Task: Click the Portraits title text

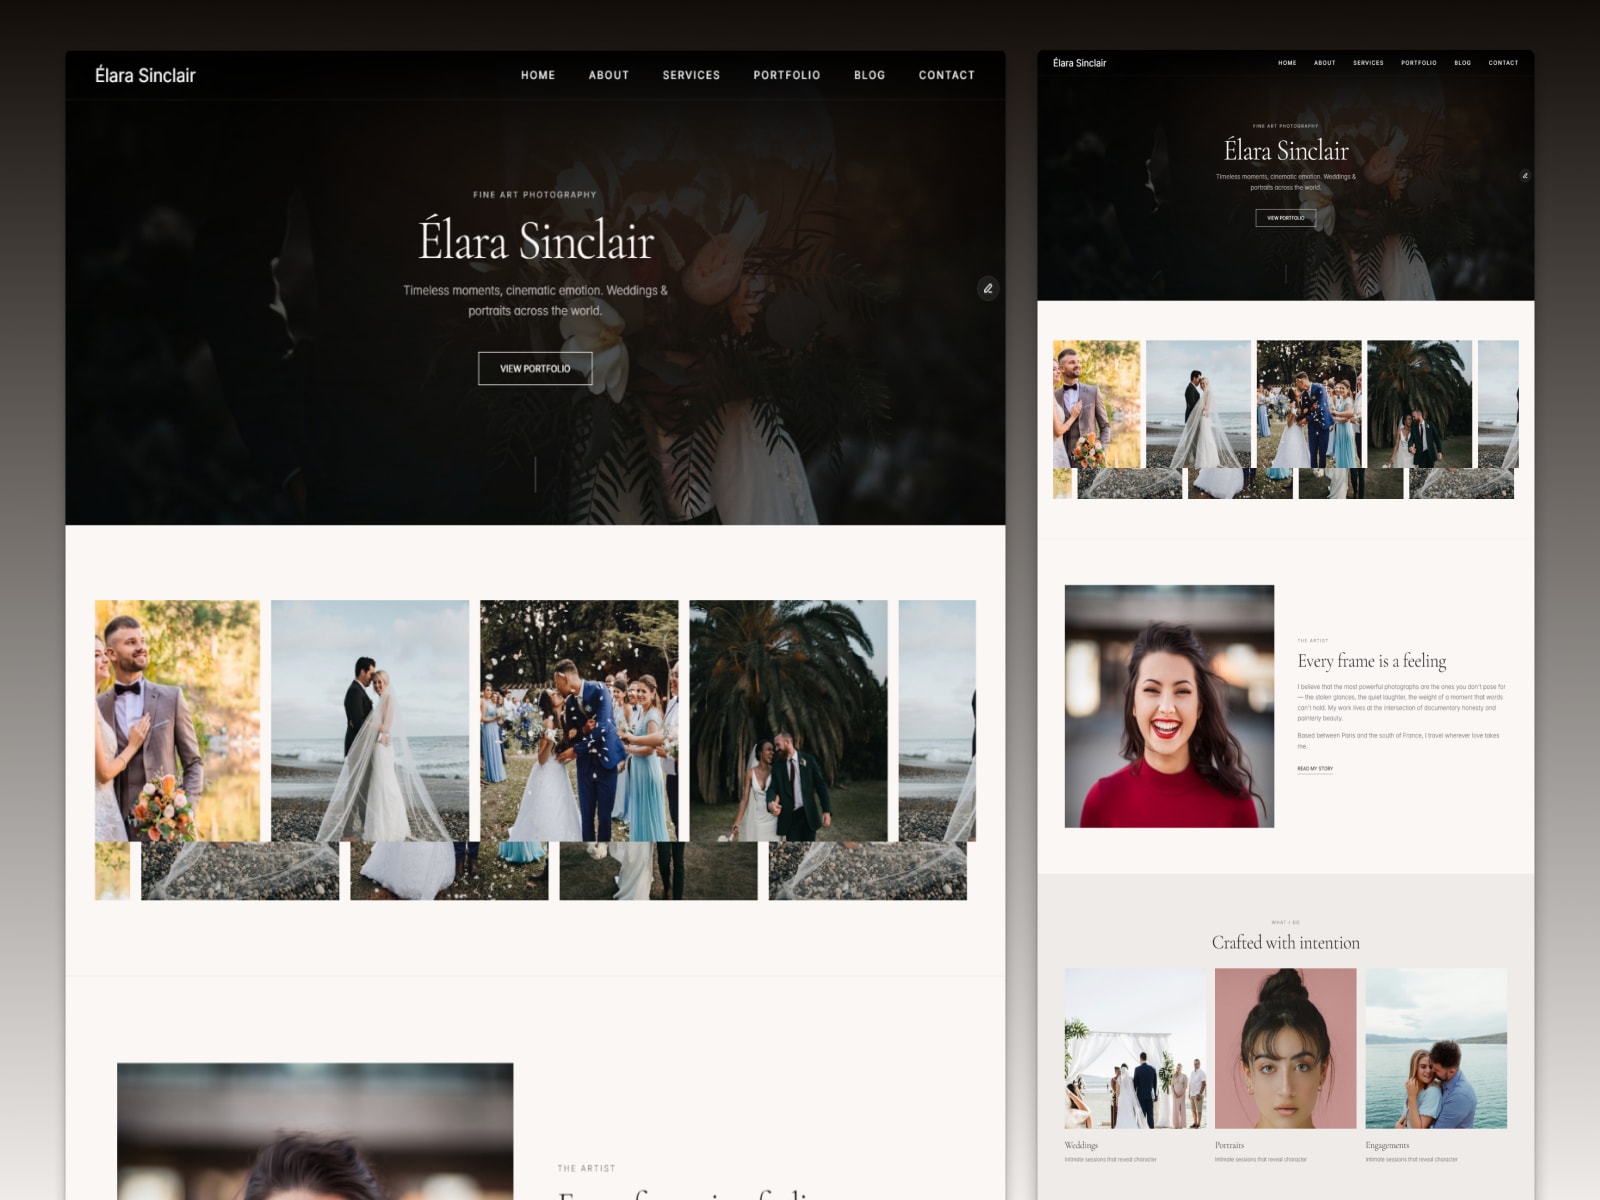Action: click(1229, 1145)
